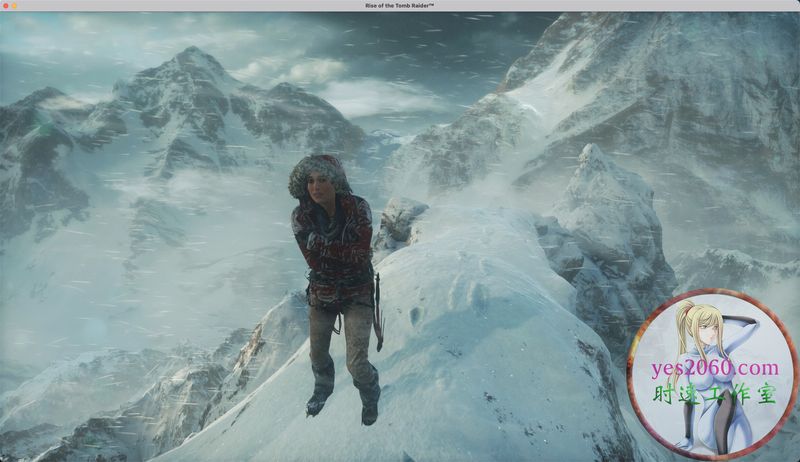Click the climber's boot on the left
800x462 pixels.
(320, 400)
